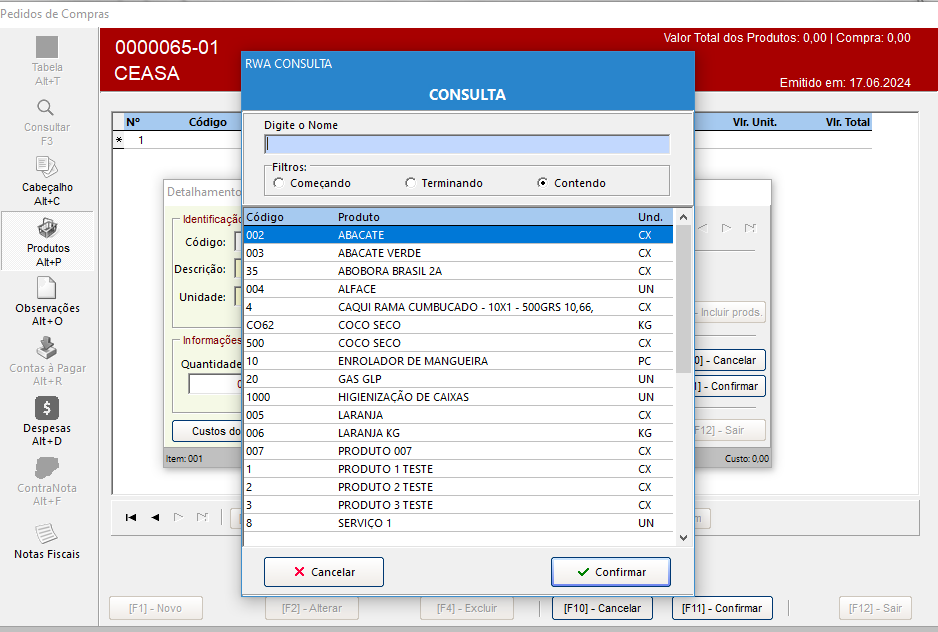This screenshot has height=632, width=938.
Task: Click the Contas à Pagar icon
Action: tap(47, 348)
